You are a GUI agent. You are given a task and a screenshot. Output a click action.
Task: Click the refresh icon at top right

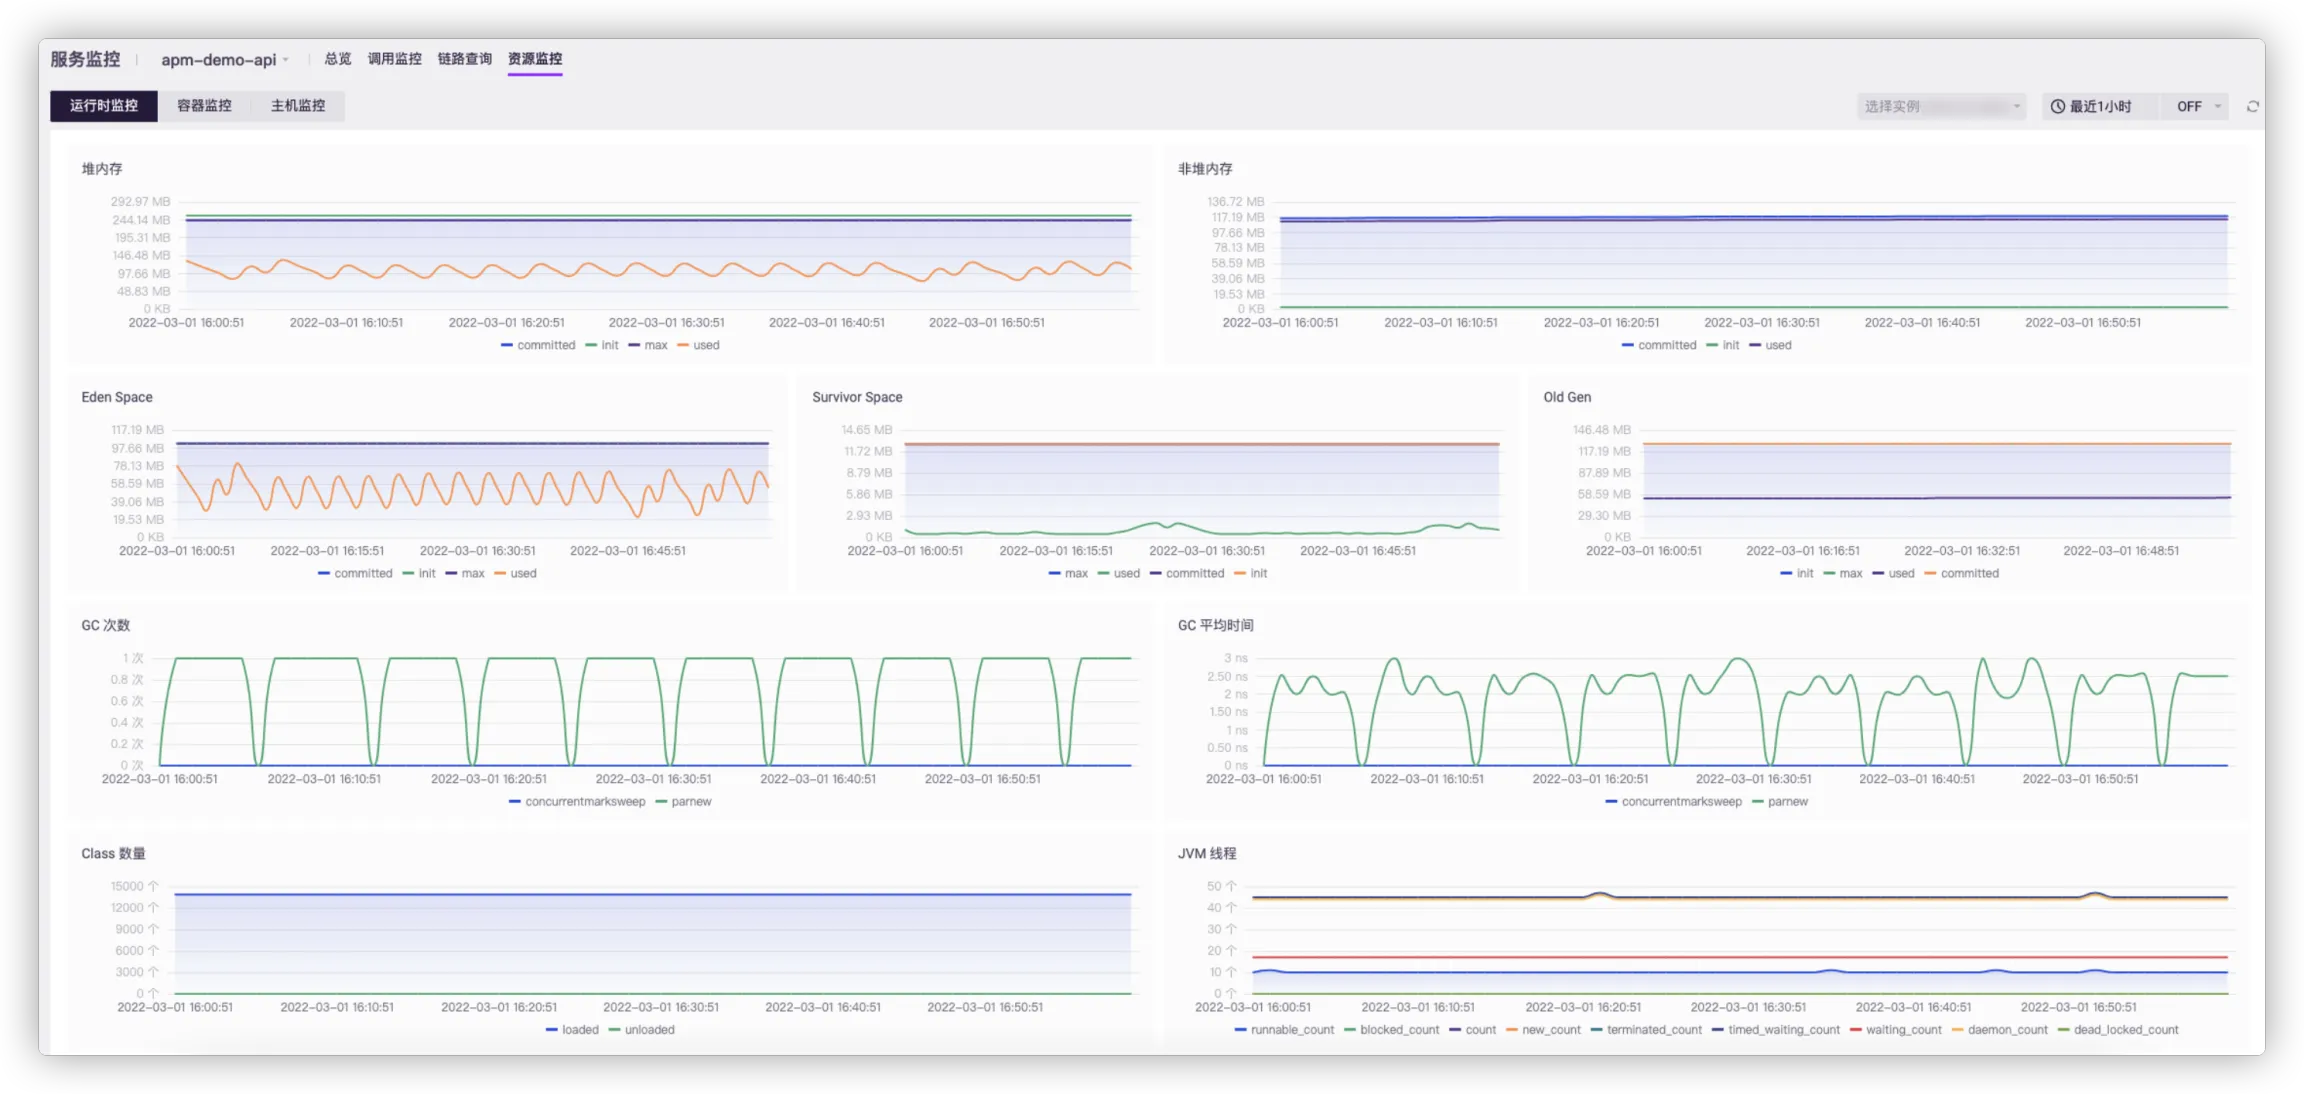pos(2252,106)
